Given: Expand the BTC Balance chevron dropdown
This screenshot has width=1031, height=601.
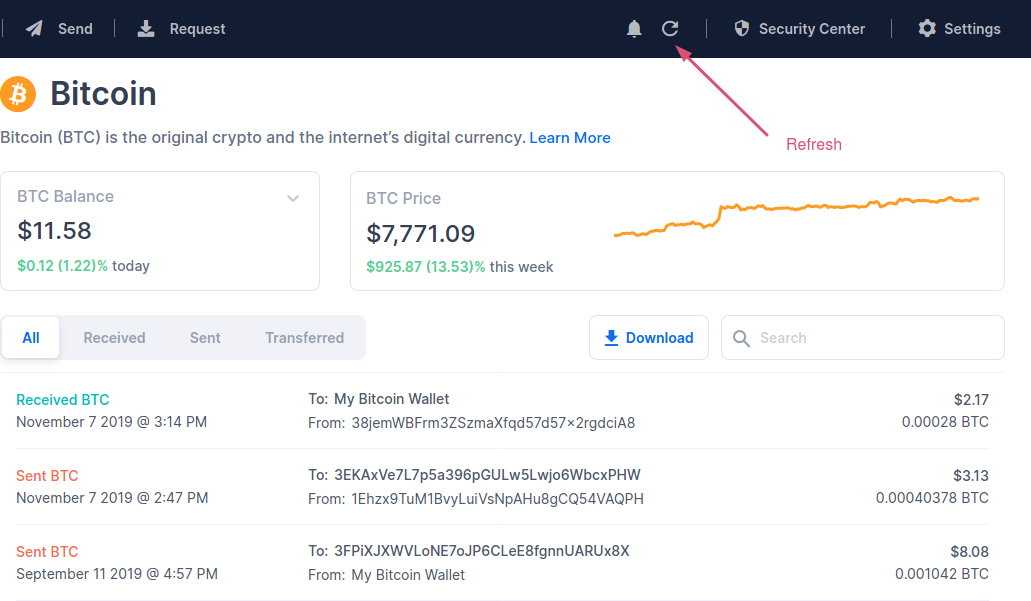Looking at the screenshot, I should (293, 198).
